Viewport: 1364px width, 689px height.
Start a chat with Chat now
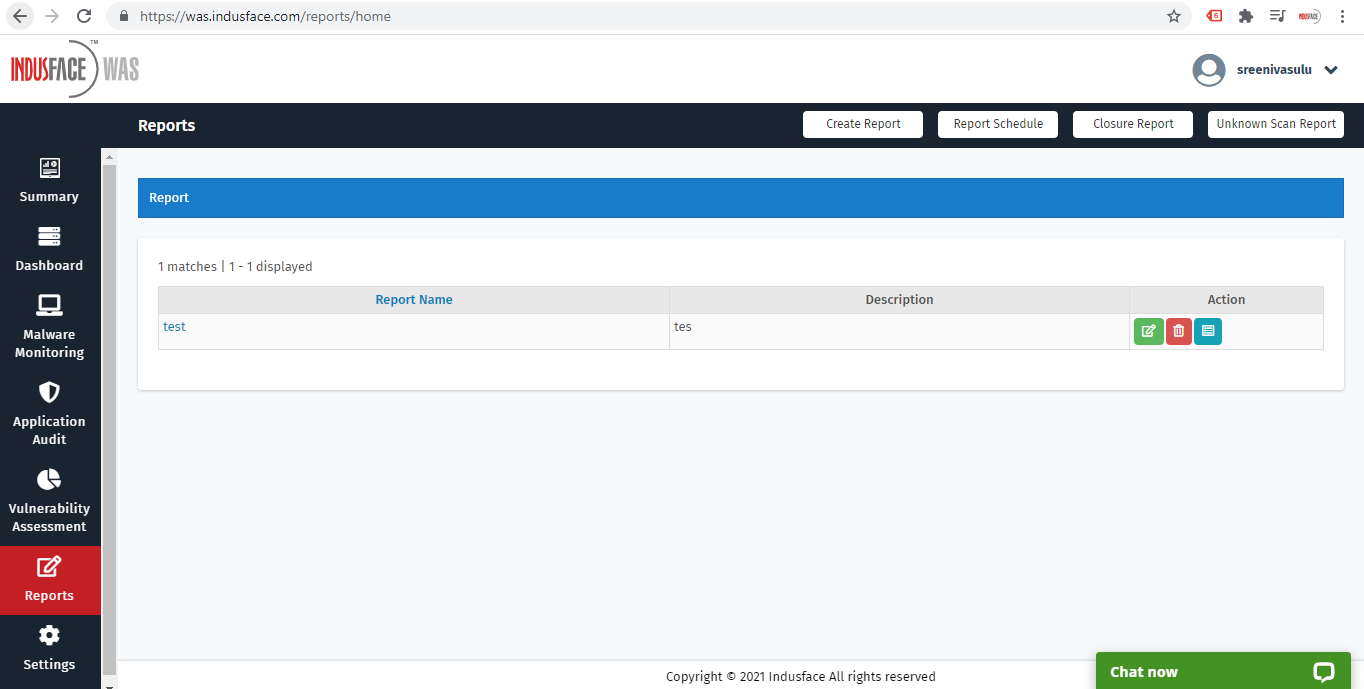coord(1223,671)
